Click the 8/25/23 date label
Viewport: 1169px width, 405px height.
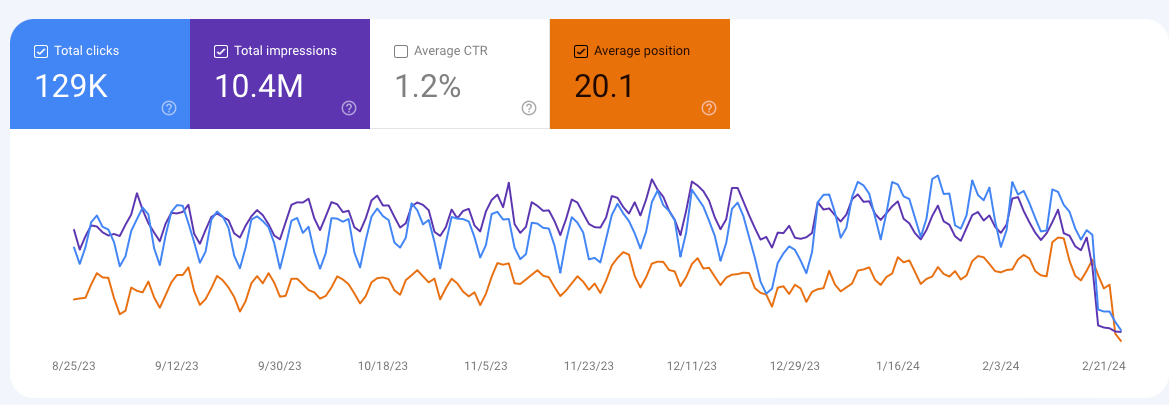tap(74, 366)
